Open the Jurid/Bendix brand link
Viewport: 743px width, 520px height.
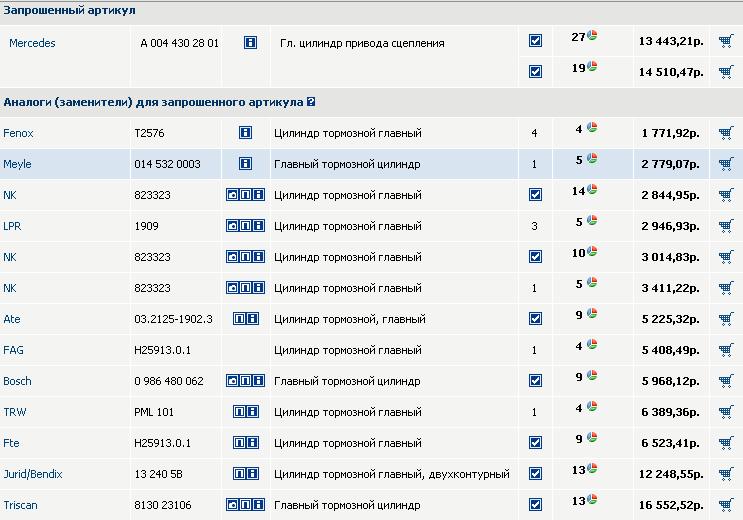click(x=33, y=474)
